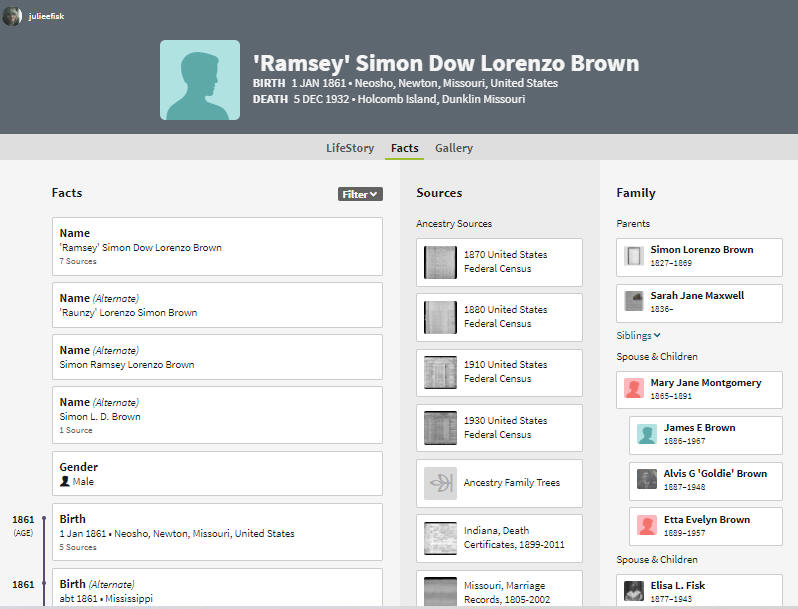Image resolution: width=798 pixels, height=609 pixels.
Task: Open the Ancestry Family Trees source
Action: pos(499,483)
